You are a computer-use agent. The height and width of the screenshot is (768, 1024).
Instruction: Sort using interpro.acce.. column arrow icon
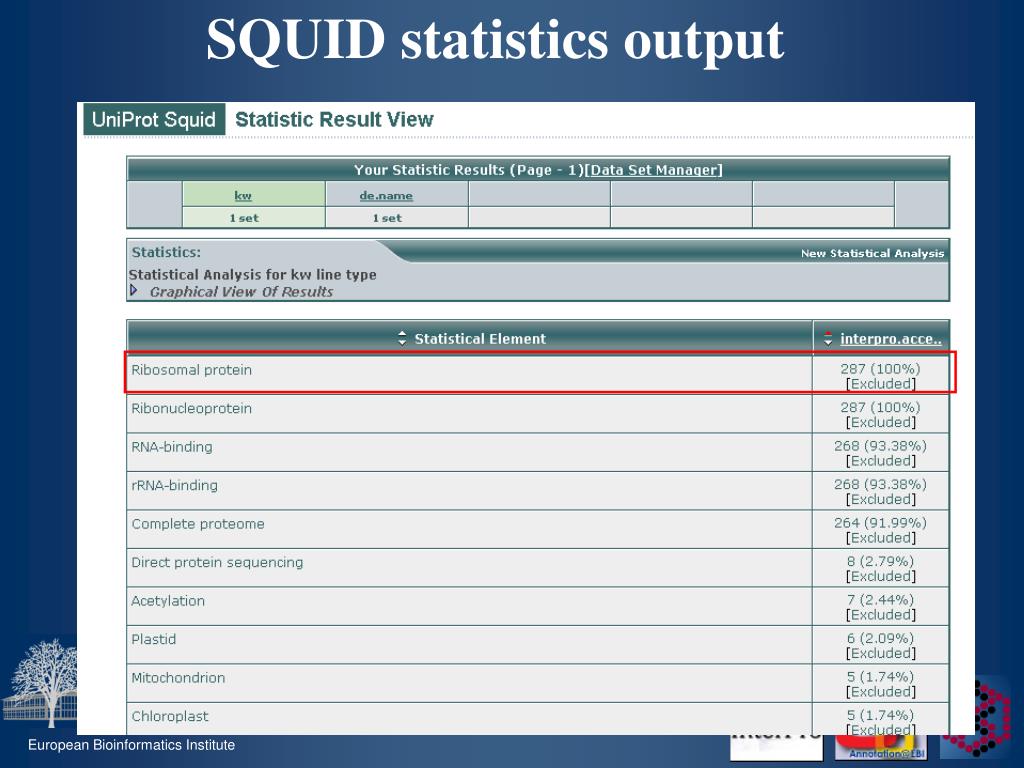pyautogui.click(x=828, y=338)
